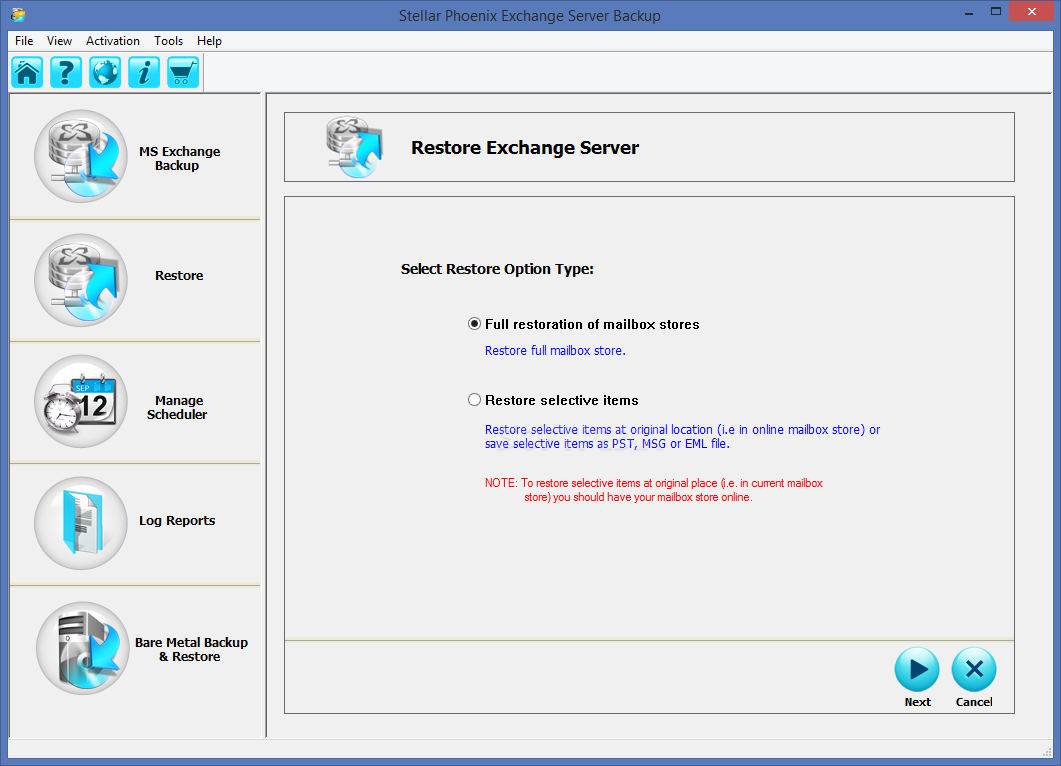Open Manage Scheduler calendar icon

81,401
